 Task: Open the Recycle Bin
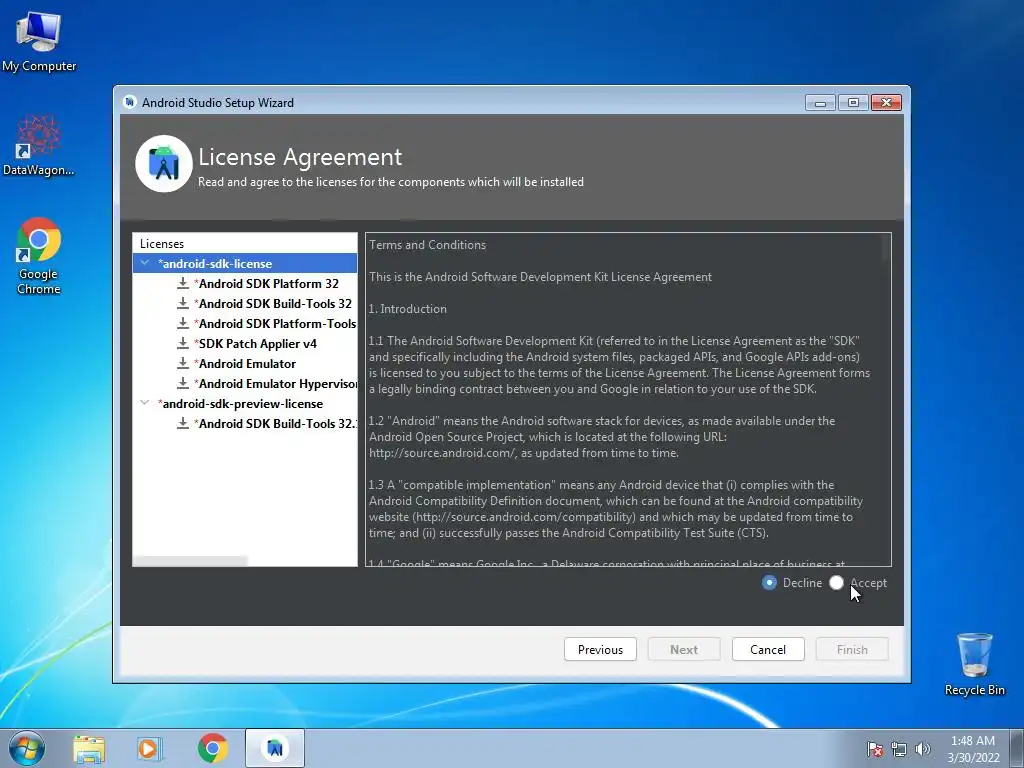974,663
